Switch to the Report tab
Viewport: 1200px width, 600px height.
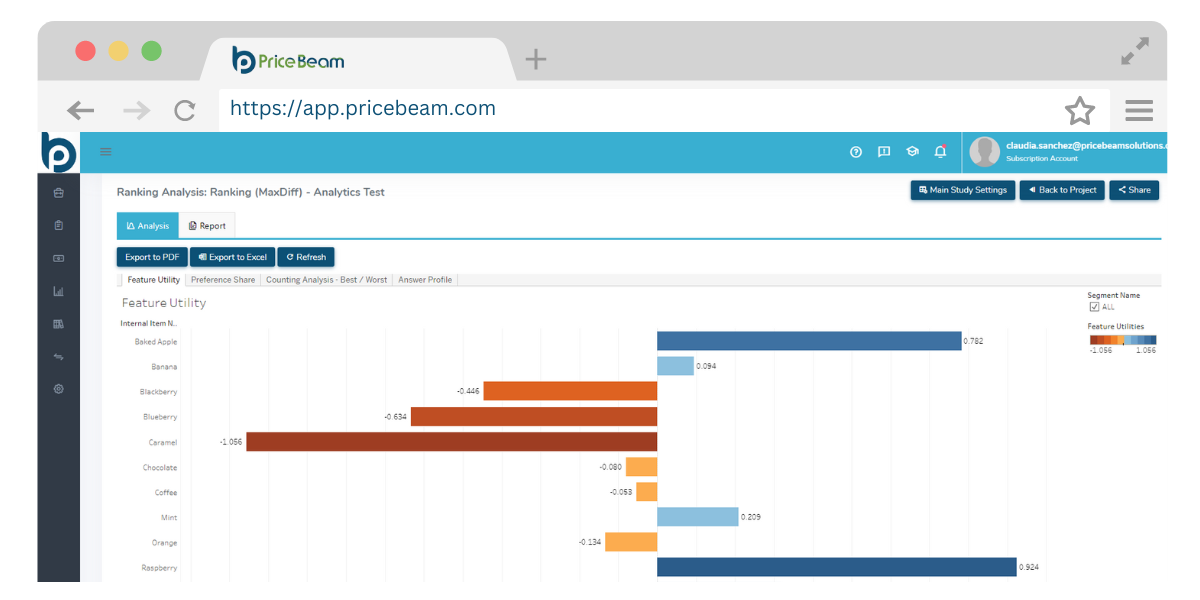(x=207, y=226)
